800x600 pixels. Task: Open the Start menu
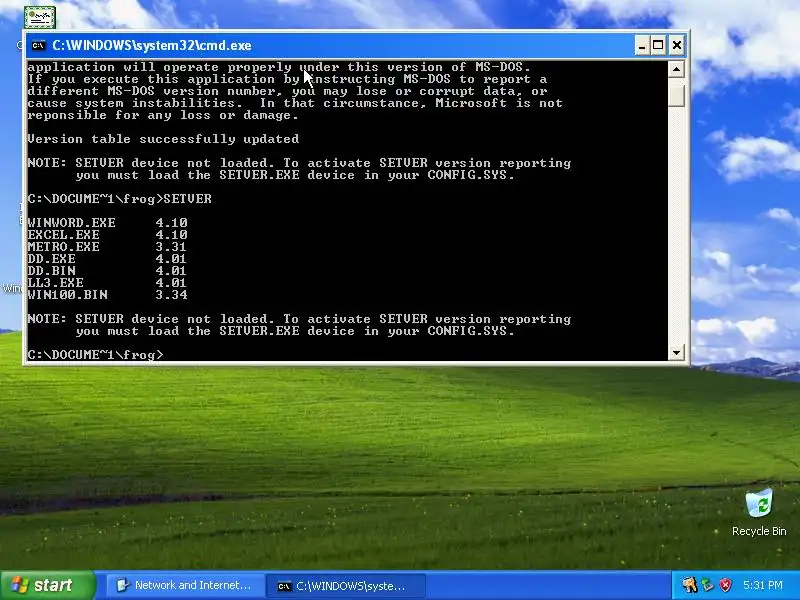tap(47, 585)
